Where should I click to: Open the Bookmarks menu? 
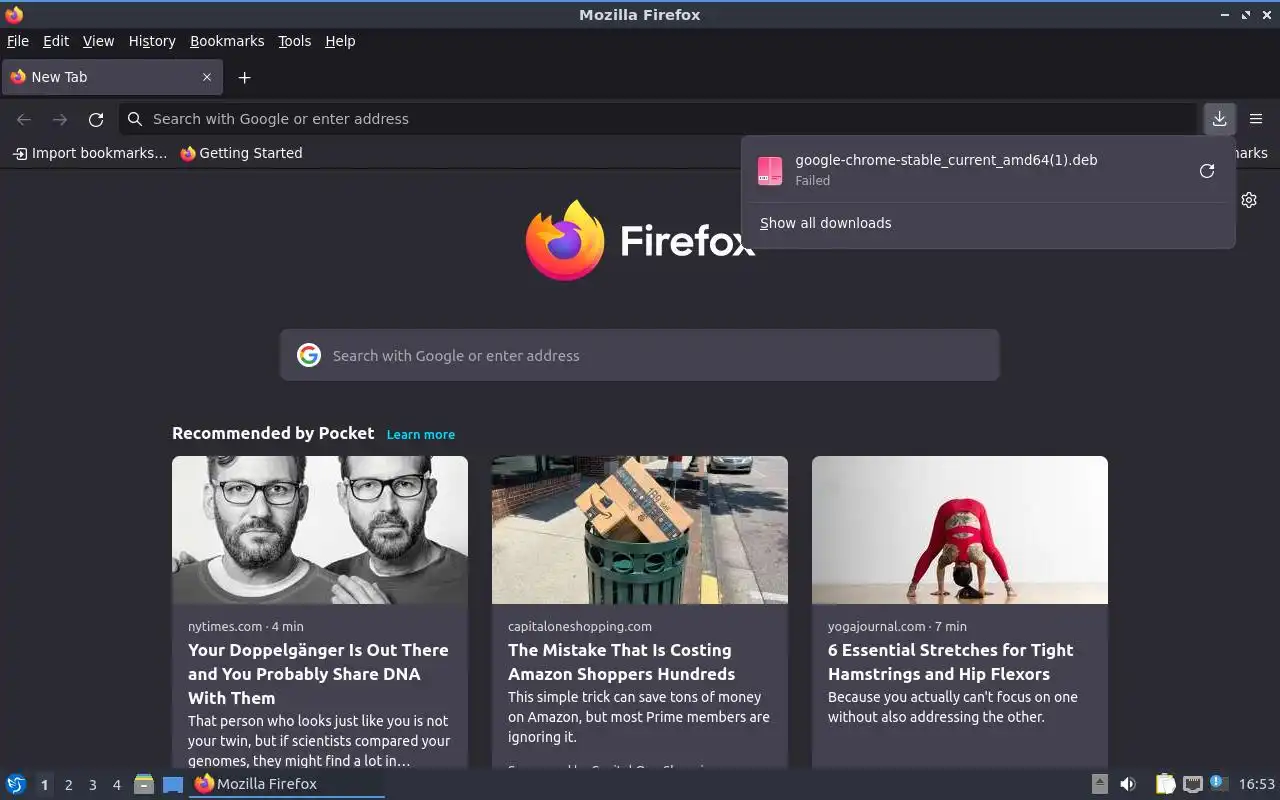click(227, 41)
